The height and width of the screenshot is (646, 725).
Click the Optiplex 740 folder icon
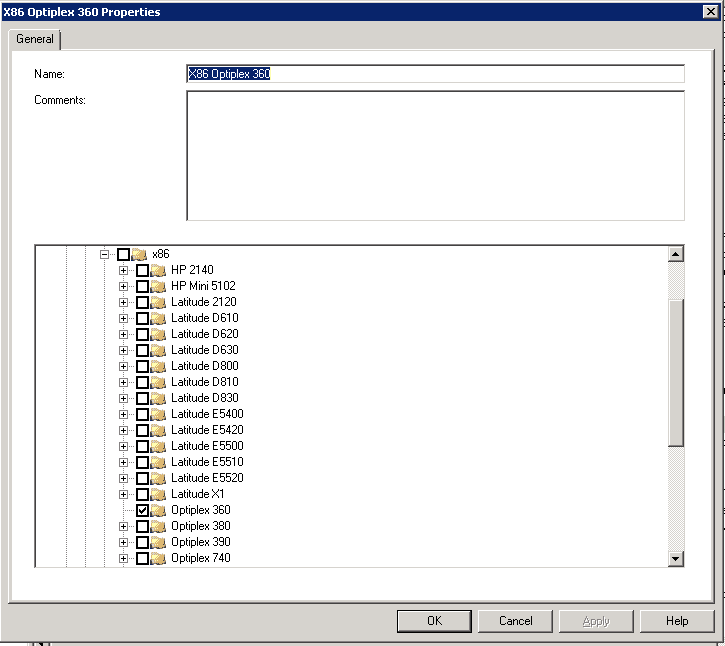point(158,558)
